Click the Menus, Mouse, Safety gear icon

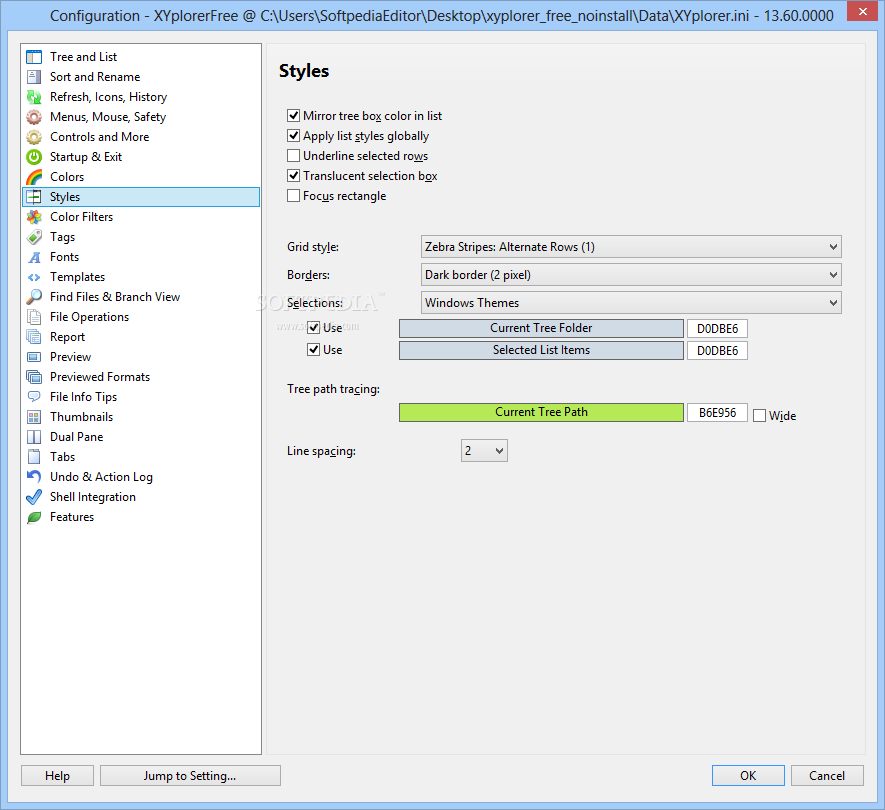pos(34,117)
